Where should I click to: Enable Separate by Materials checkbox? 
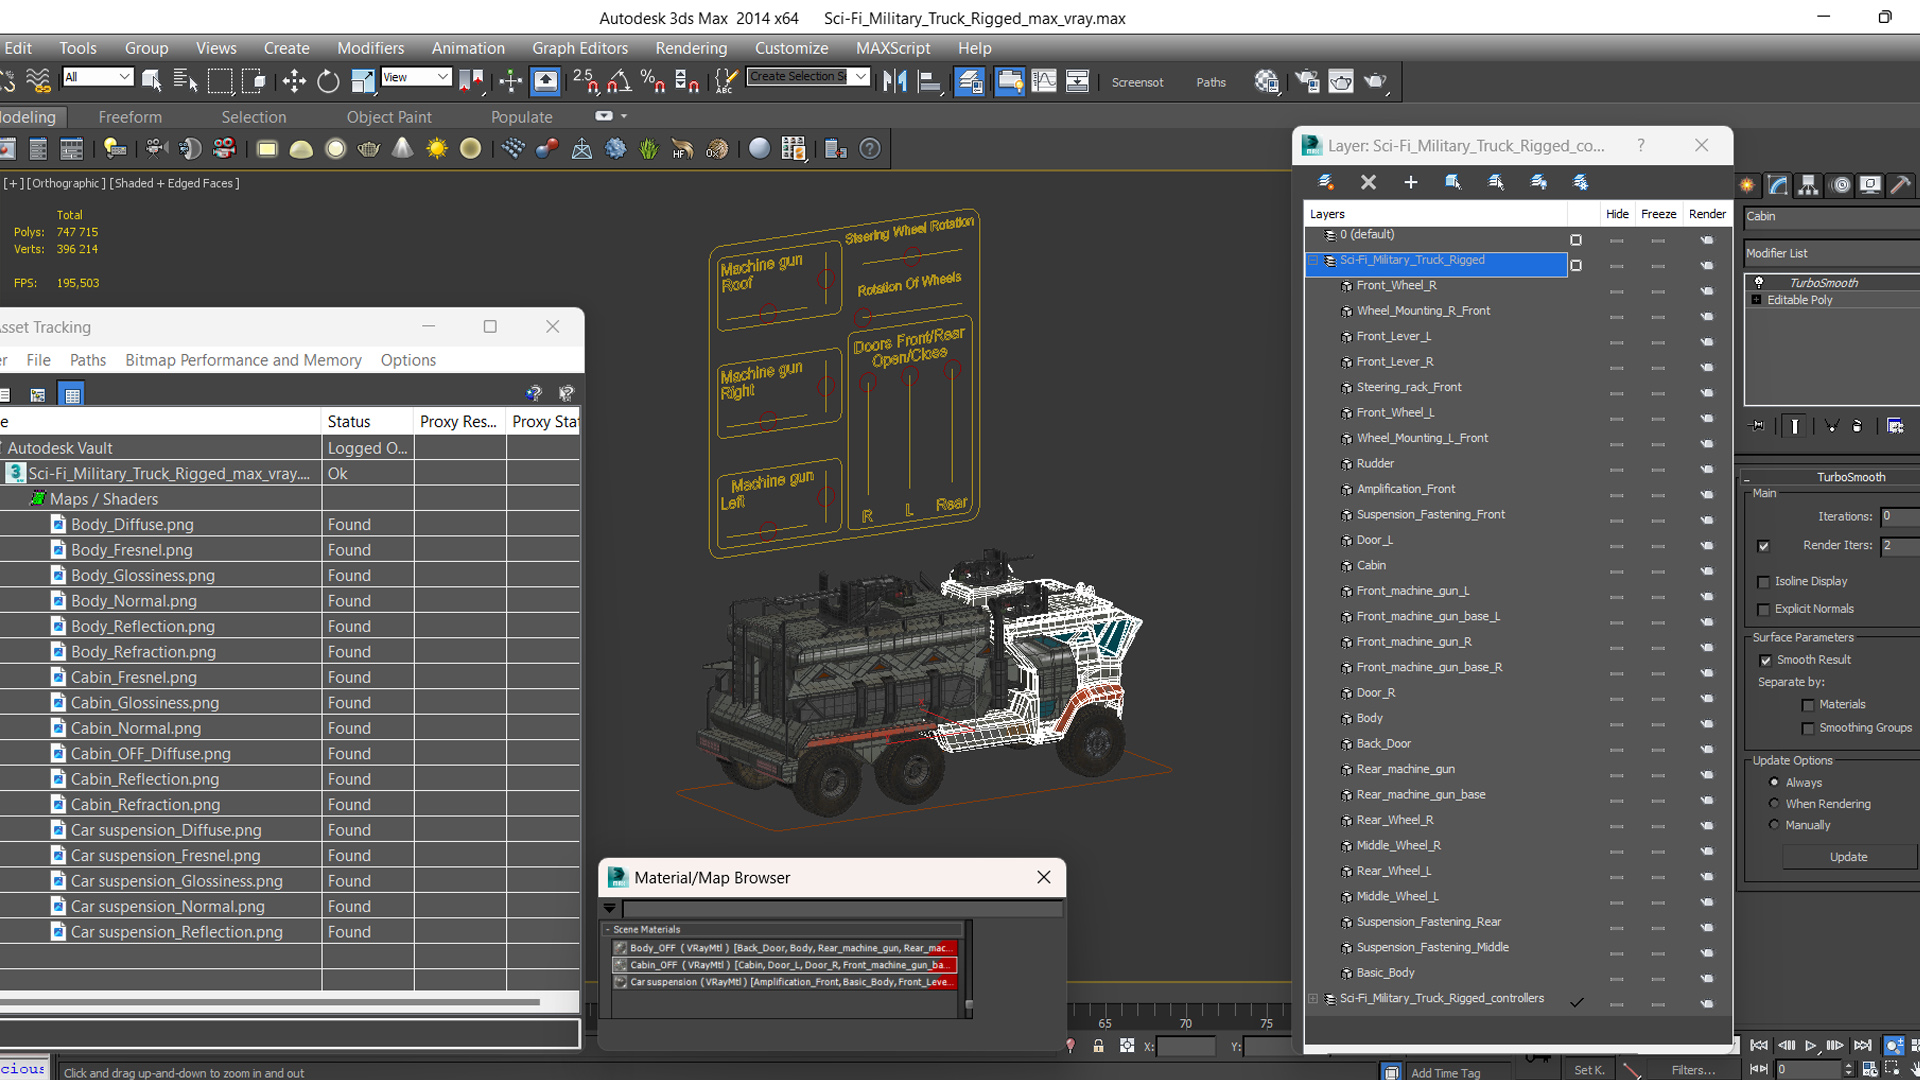pyautogui.click(x=1808, y=705)
